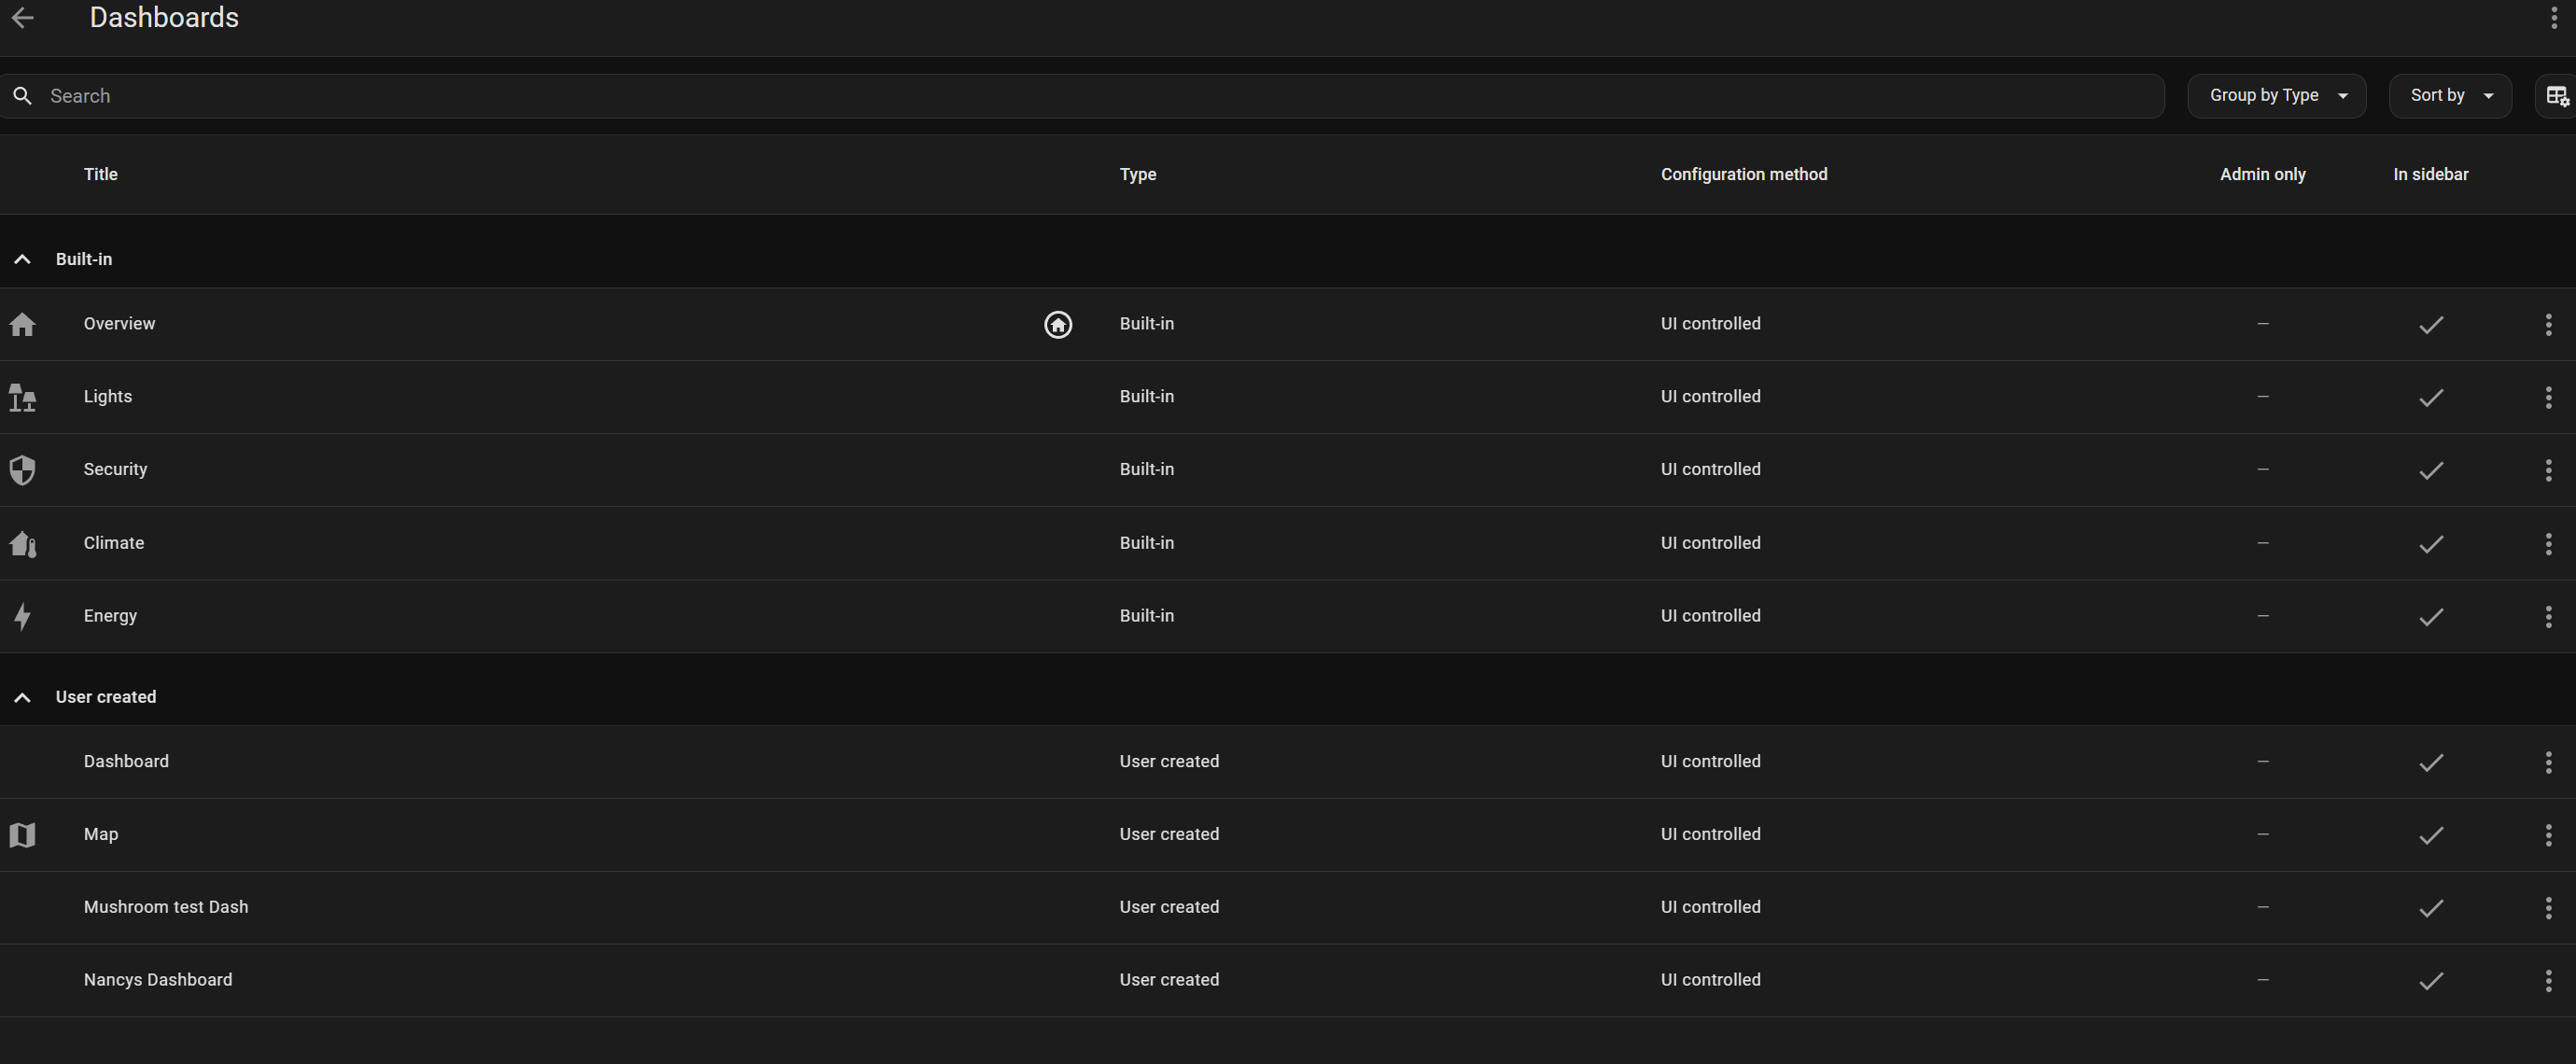The height and width of the screenshot is (1064, 2576).
Task: Collapse the Built-in group
Action: click(x=22, y=259)
